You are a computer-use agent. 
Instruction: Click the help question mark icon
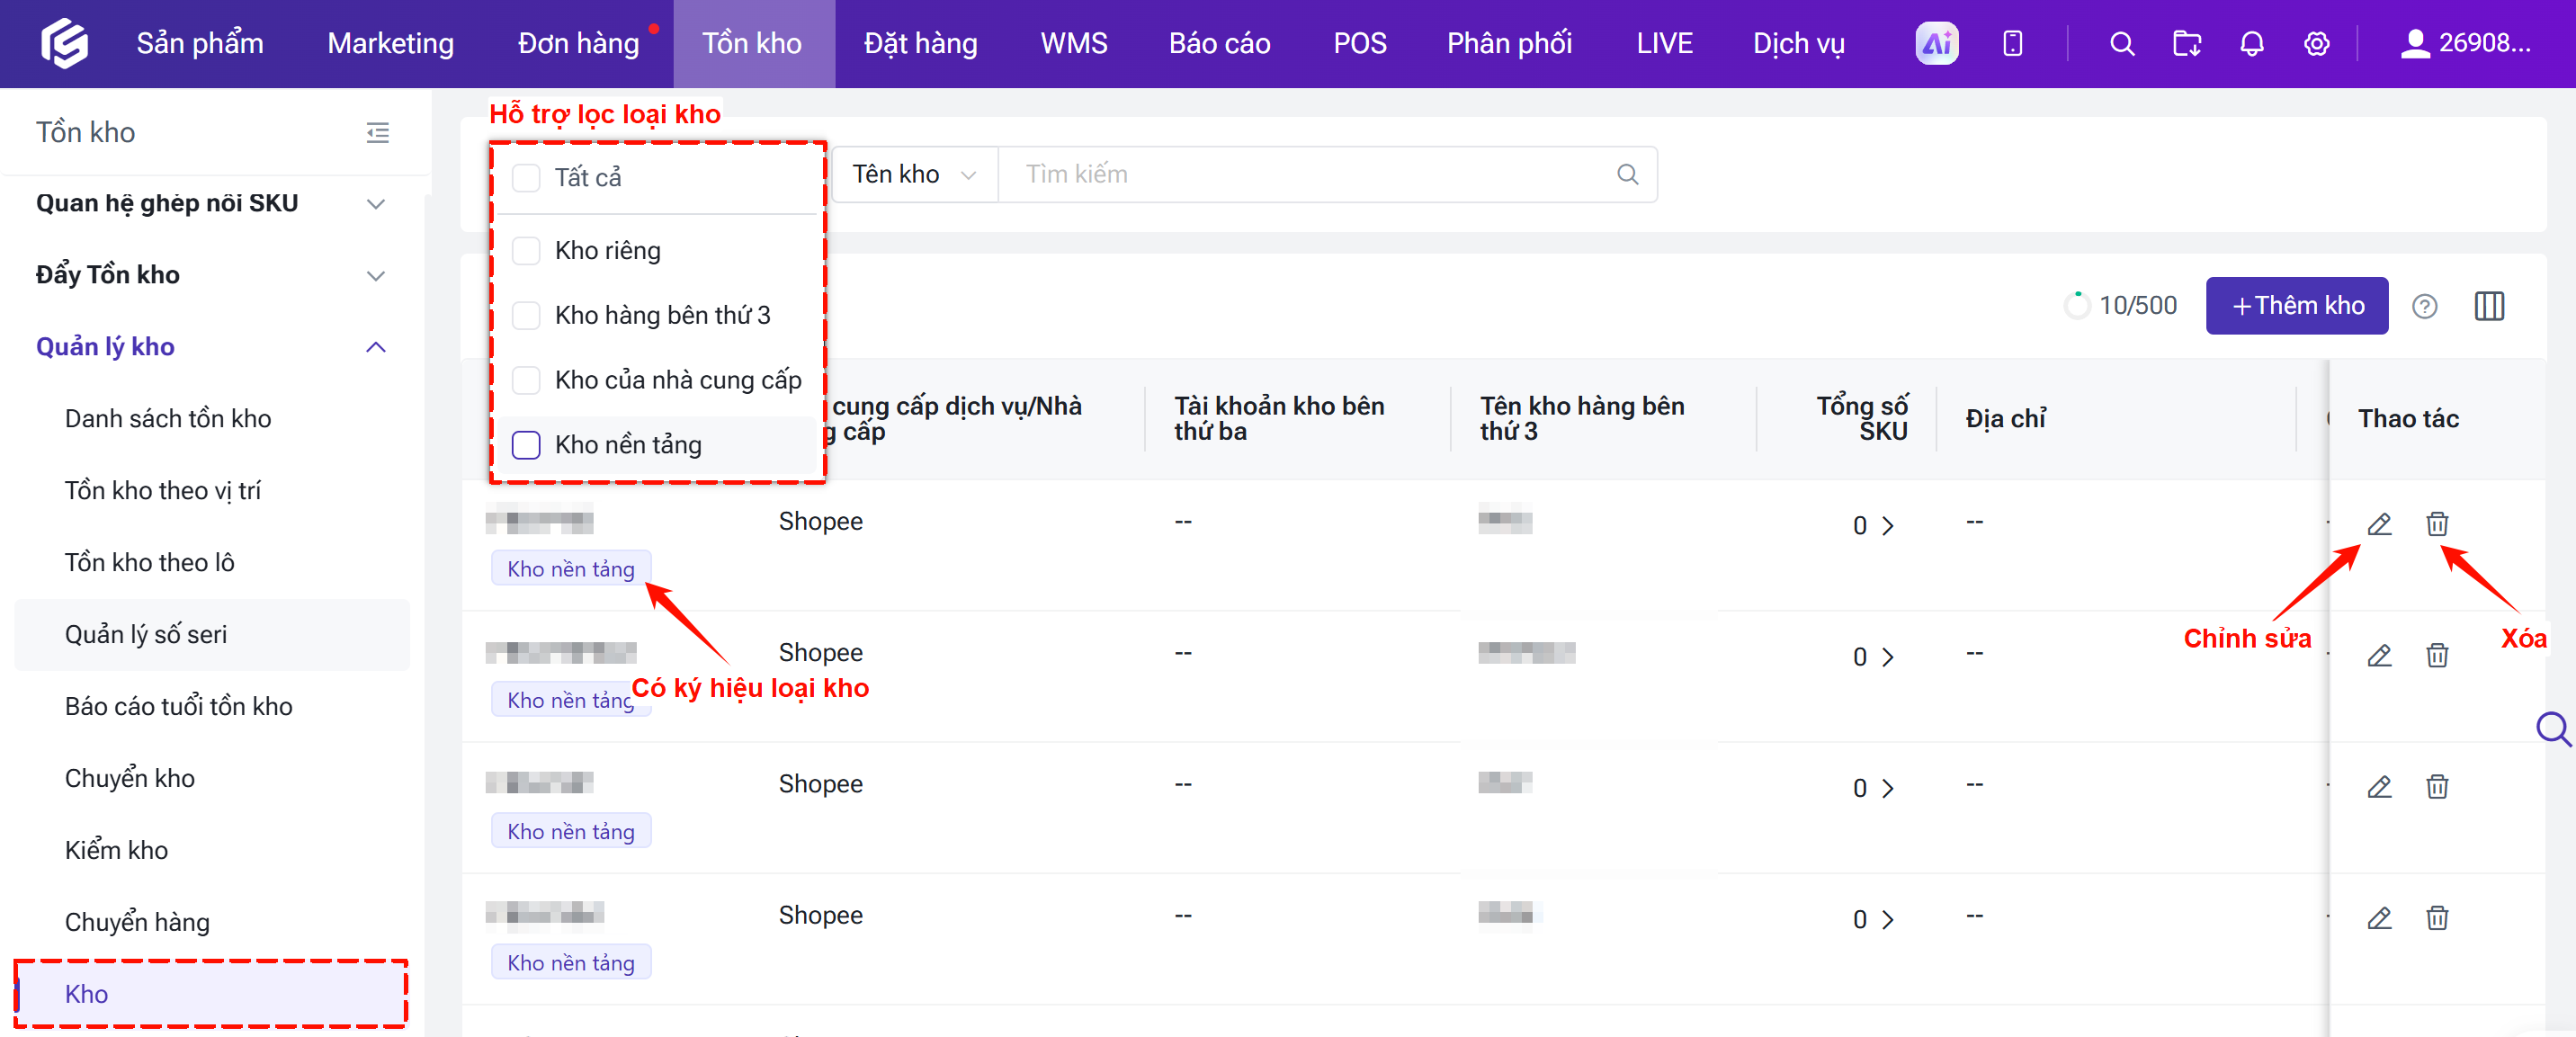[x=2424, y=306]
